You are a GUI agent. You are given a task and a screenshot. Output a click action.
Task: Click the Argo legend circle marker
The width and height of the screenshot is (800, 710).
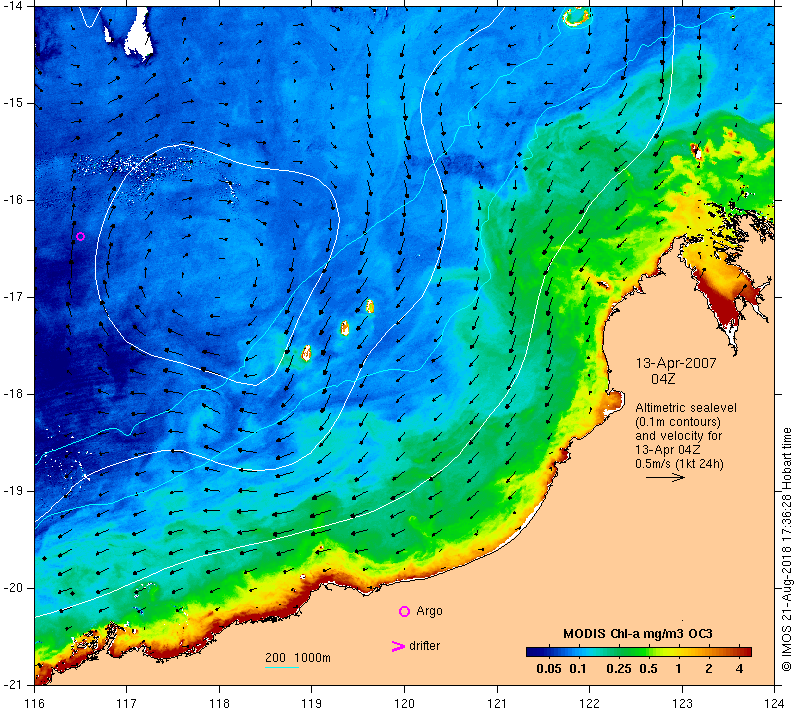404,611
